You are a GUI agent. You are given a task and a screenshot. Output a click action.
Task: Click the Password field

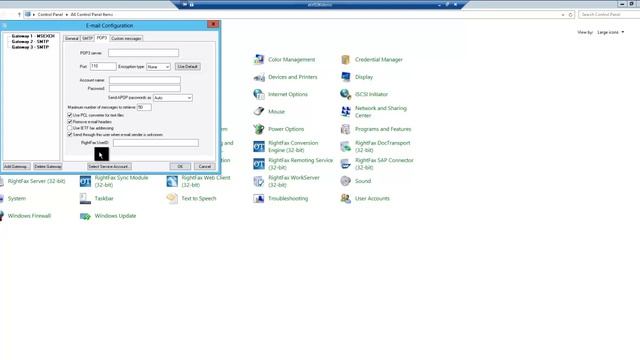(x=144, y=89)
